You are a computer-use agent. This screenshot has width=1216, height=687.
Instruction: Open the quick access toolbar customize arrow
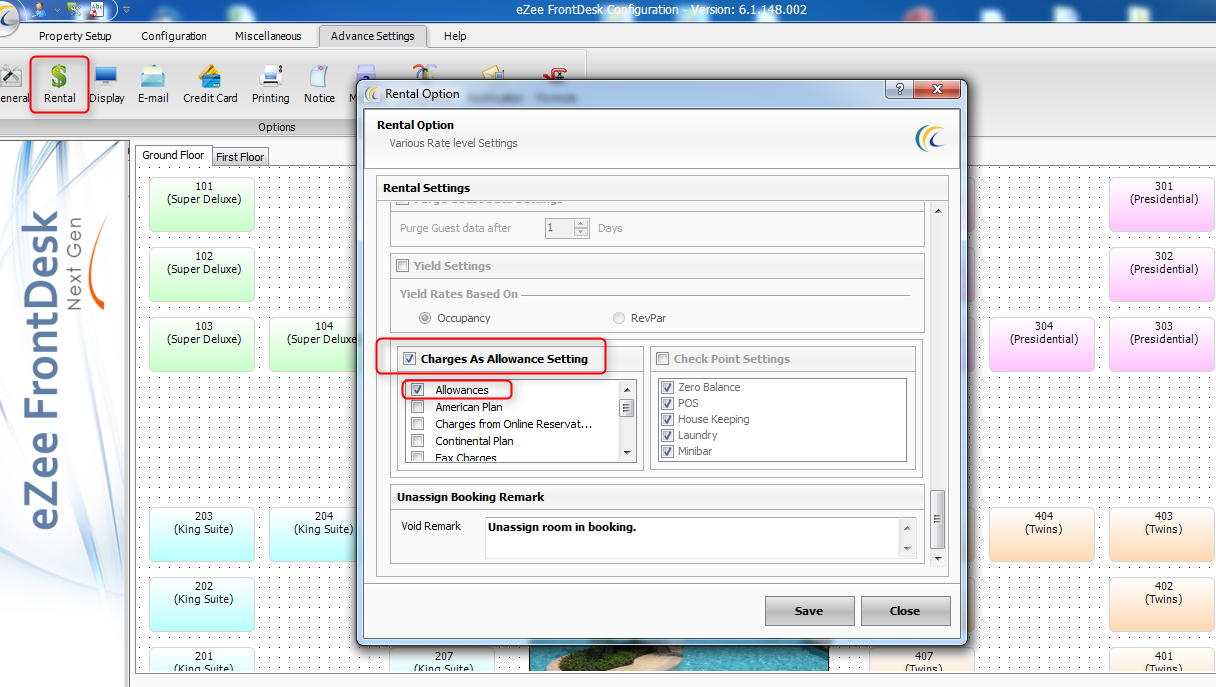click(x=126, y=10)
